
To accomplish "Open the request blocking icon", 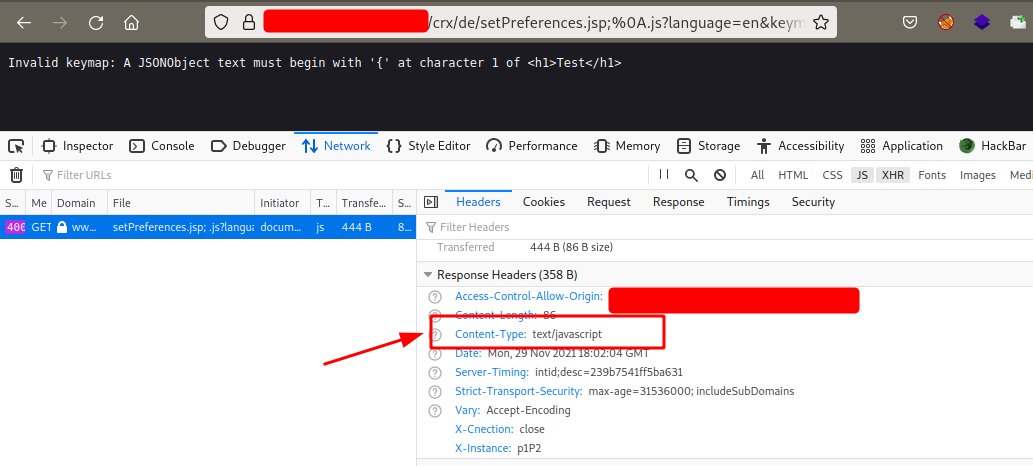I will point(720,175).
